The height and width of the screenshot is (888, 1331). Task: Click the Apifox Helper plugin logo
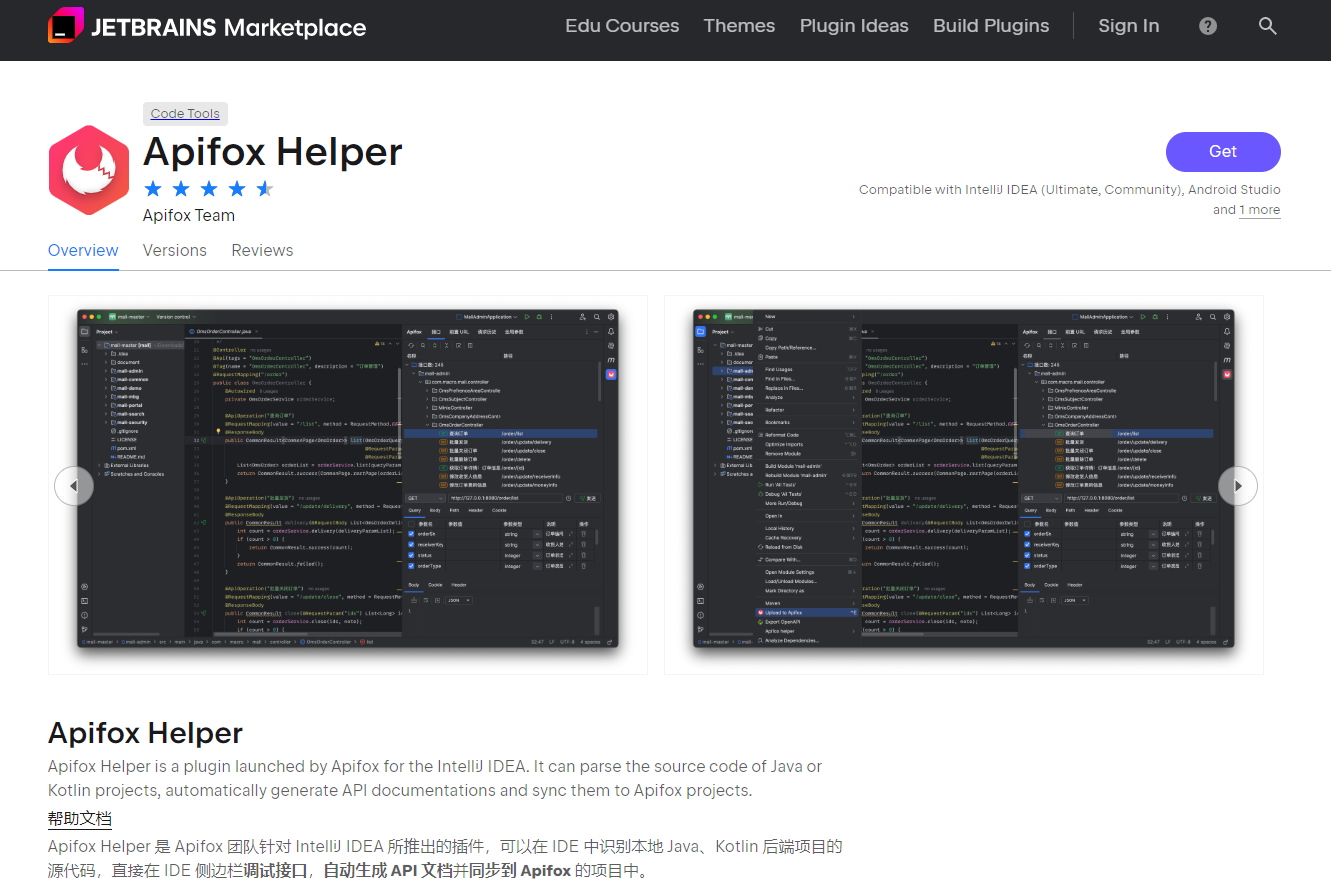[89, 170]
